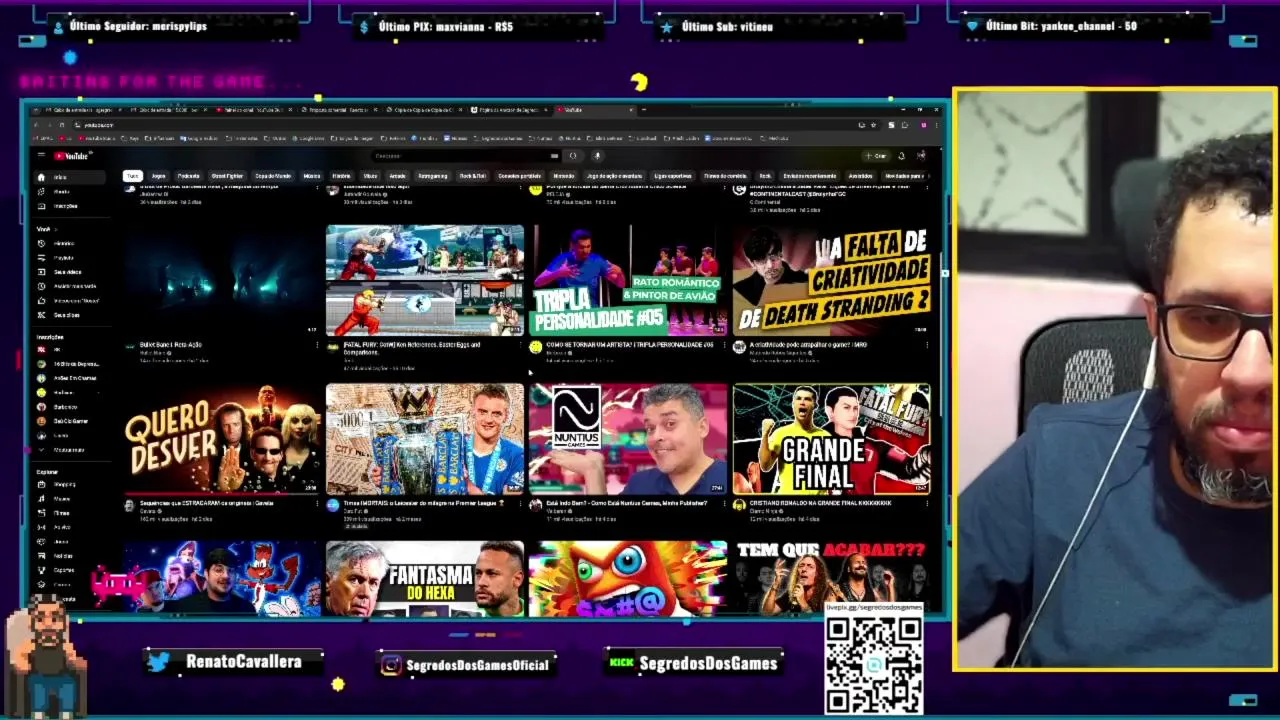
Task: Open Histórico in the sidebar
Action: [x=72, y=243]
